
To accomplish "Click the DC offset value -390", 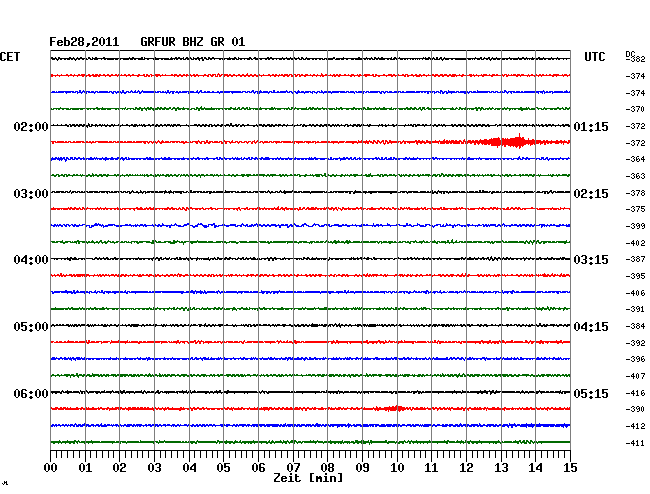I will pos(635,409).
